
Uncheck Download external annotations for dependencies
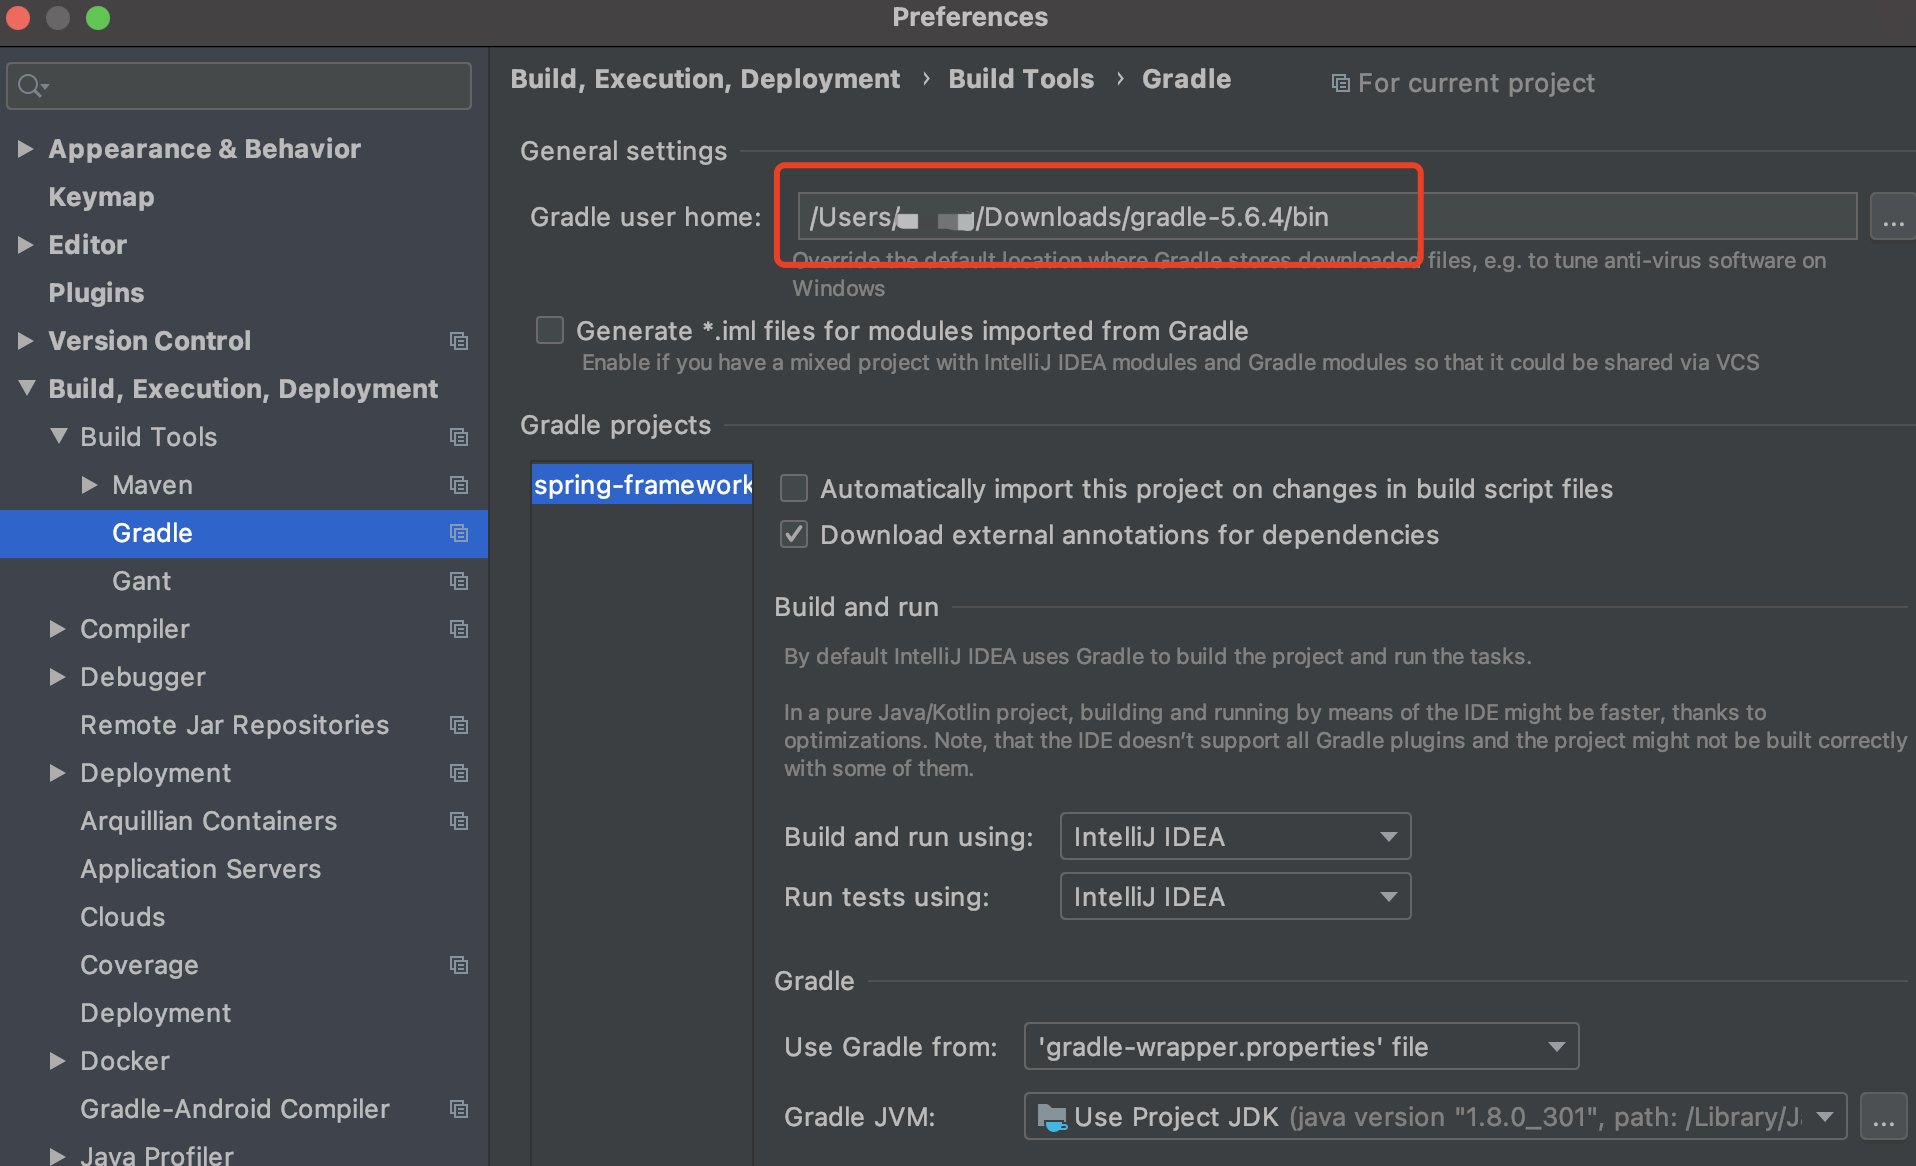pos(794,534)
